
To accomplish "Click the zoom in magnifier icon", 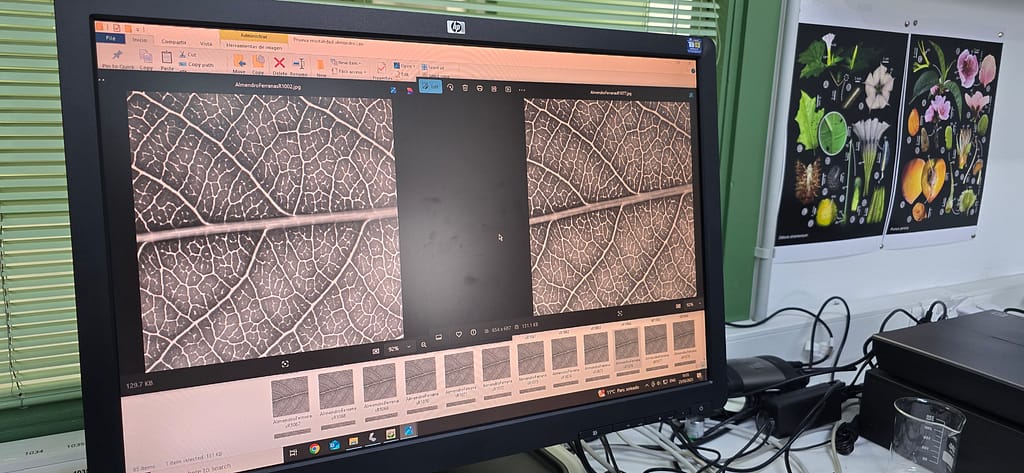I will (423, 344).
